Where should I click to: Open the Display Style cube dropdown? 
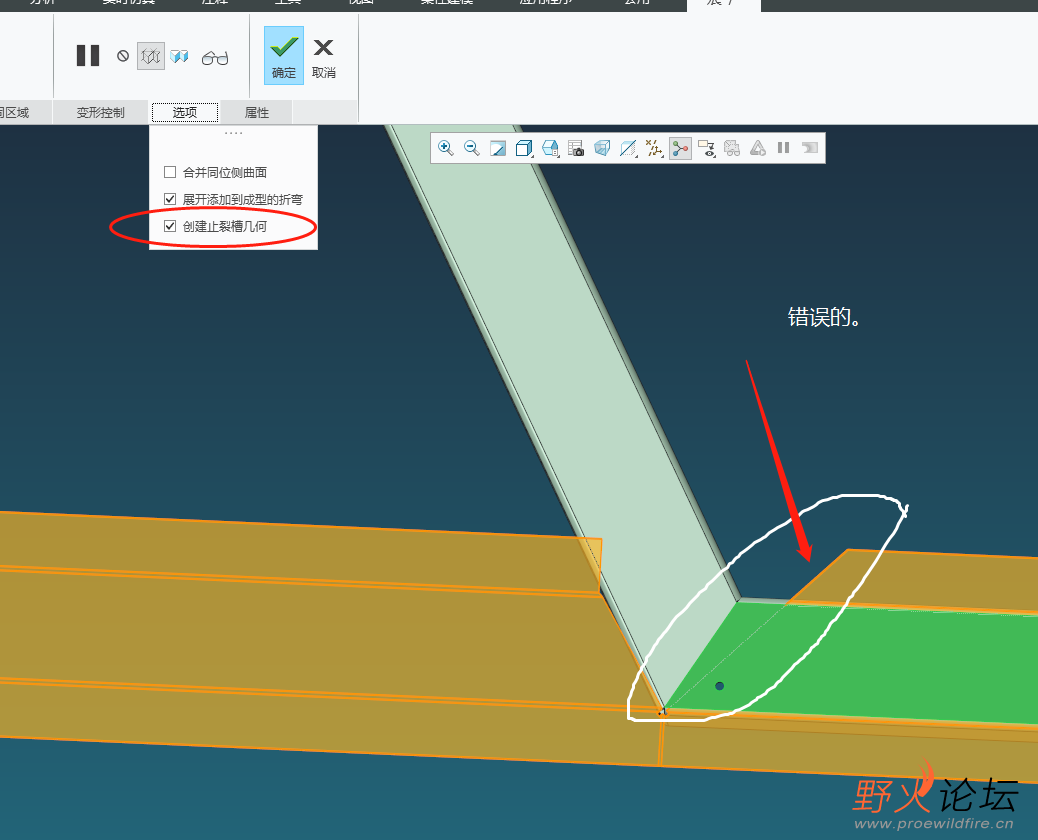tap(524, 148)
